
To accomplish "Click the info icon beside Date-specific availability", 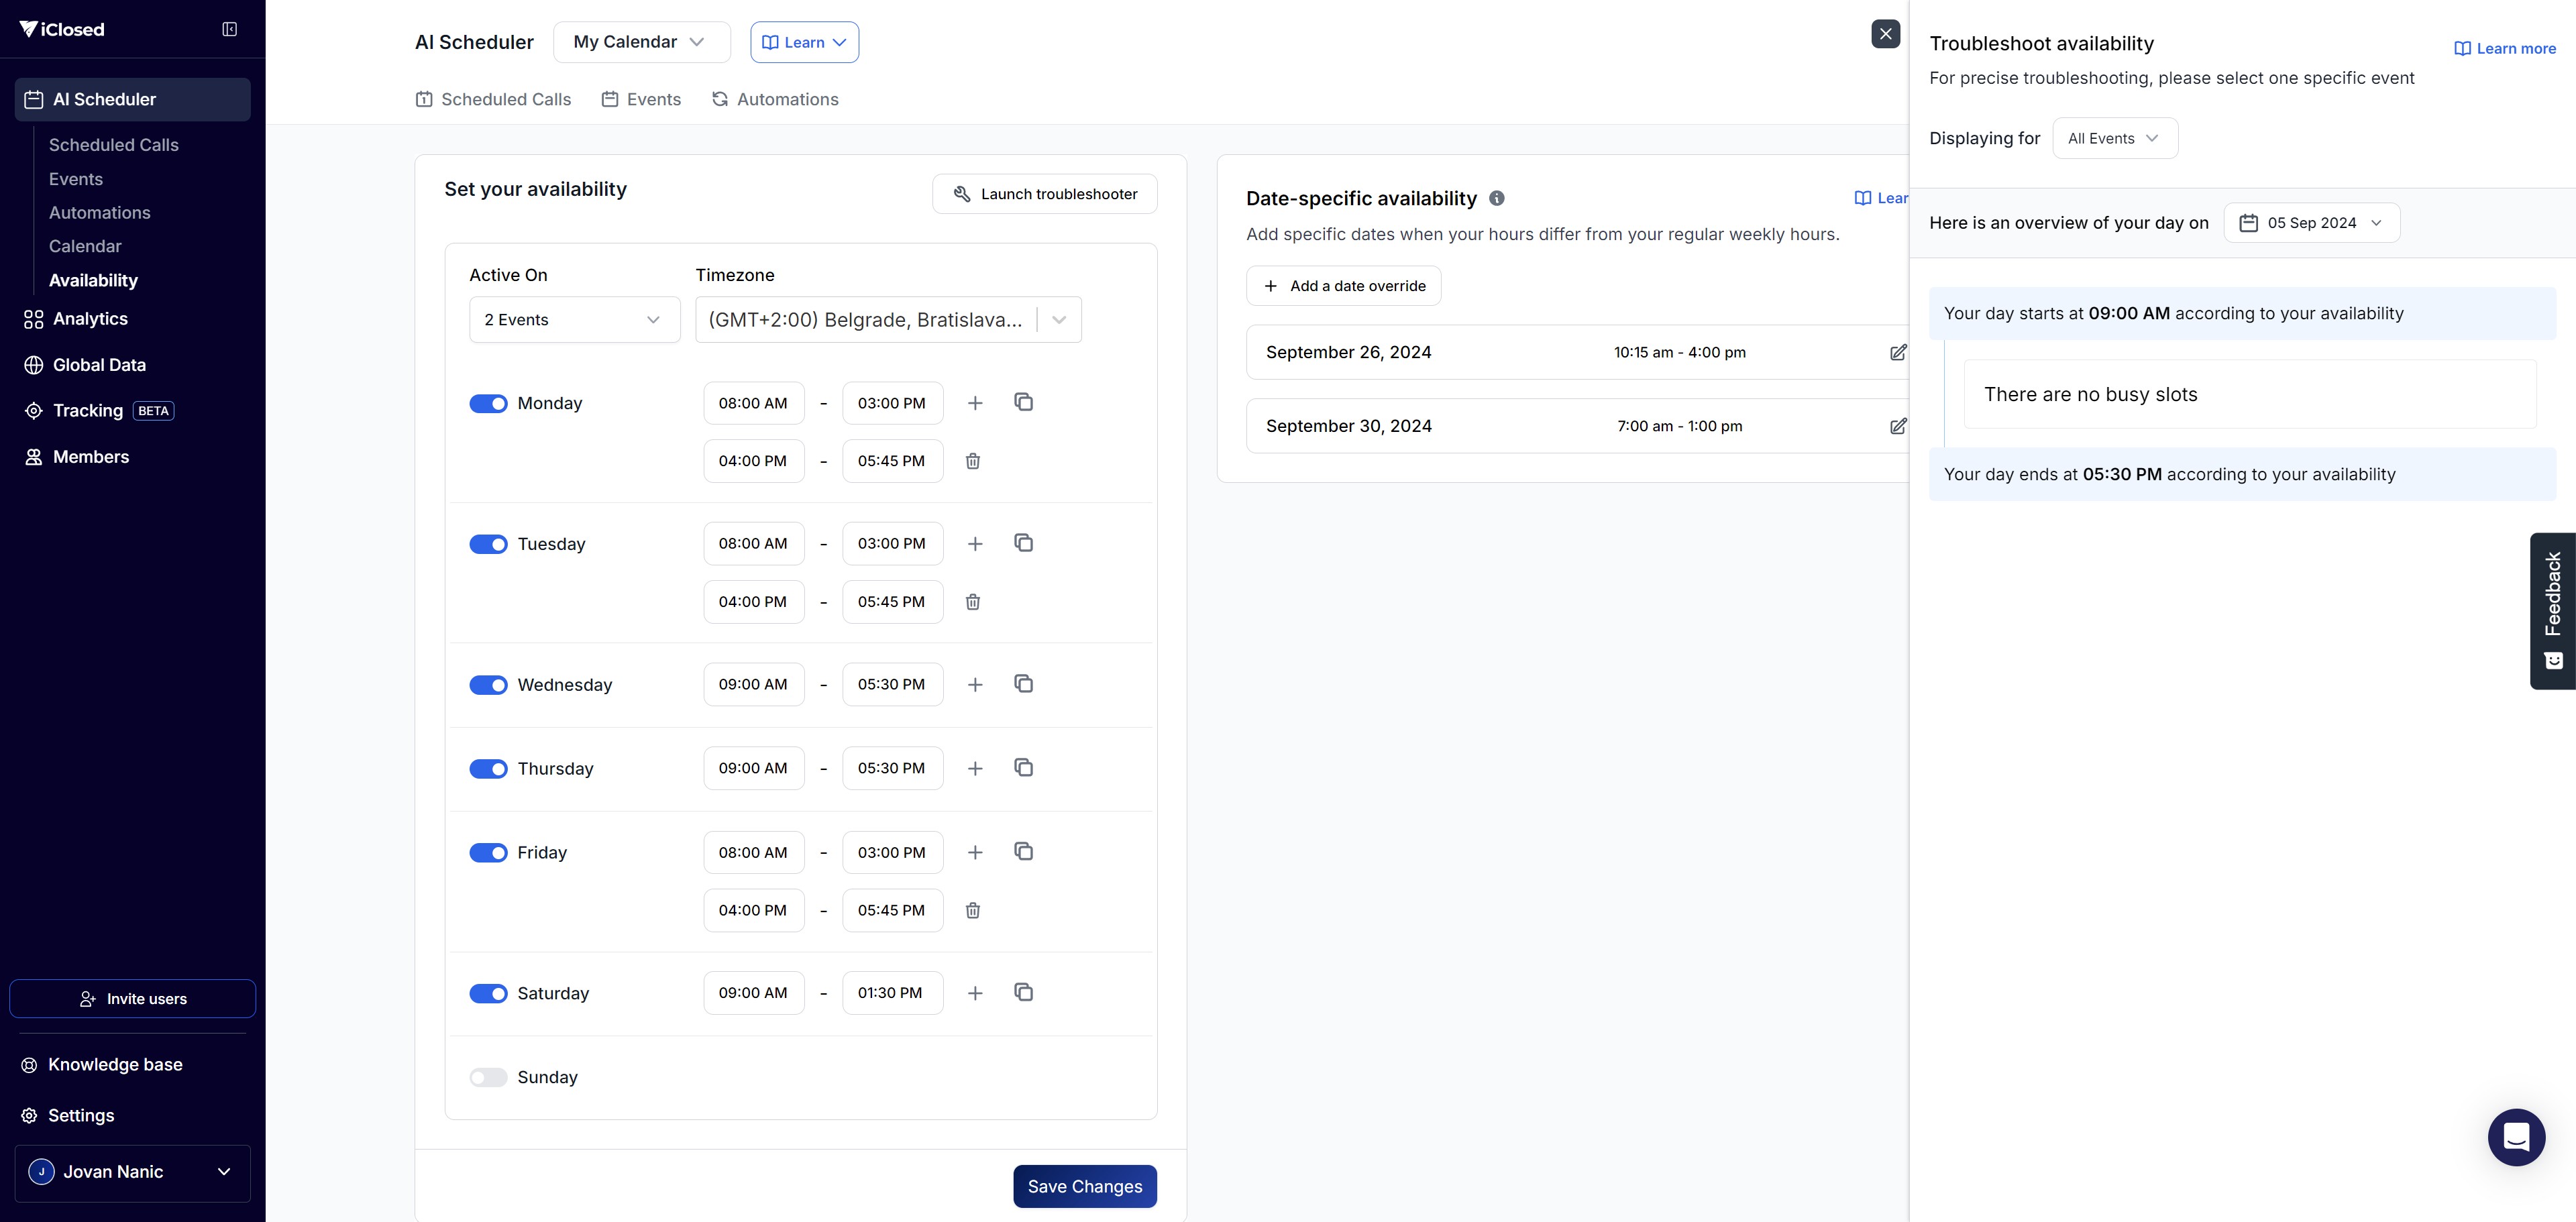I will click(1497, 198).
